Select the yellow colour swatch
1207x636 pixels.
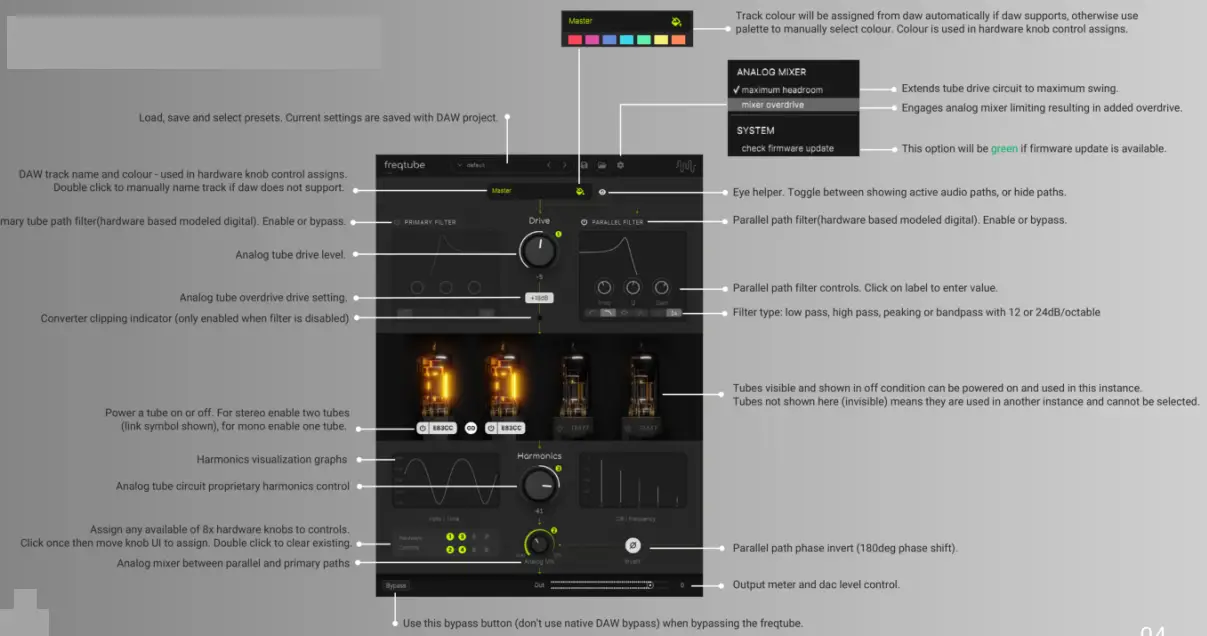pos(660,39)
